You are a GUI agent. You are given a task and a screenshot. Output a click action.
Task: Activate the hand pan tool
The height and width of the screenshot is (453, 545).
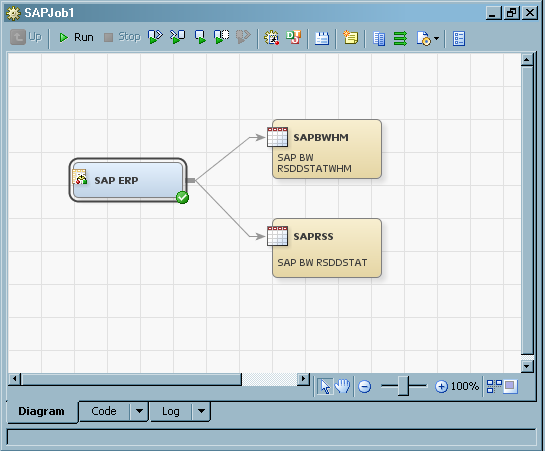[342, 386]
